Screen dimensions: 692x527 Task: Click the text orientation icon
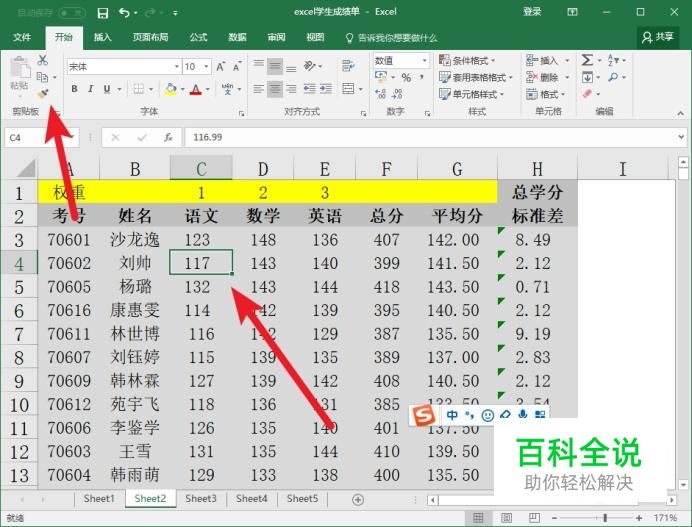pyautogui.click(x=310, y=66)
